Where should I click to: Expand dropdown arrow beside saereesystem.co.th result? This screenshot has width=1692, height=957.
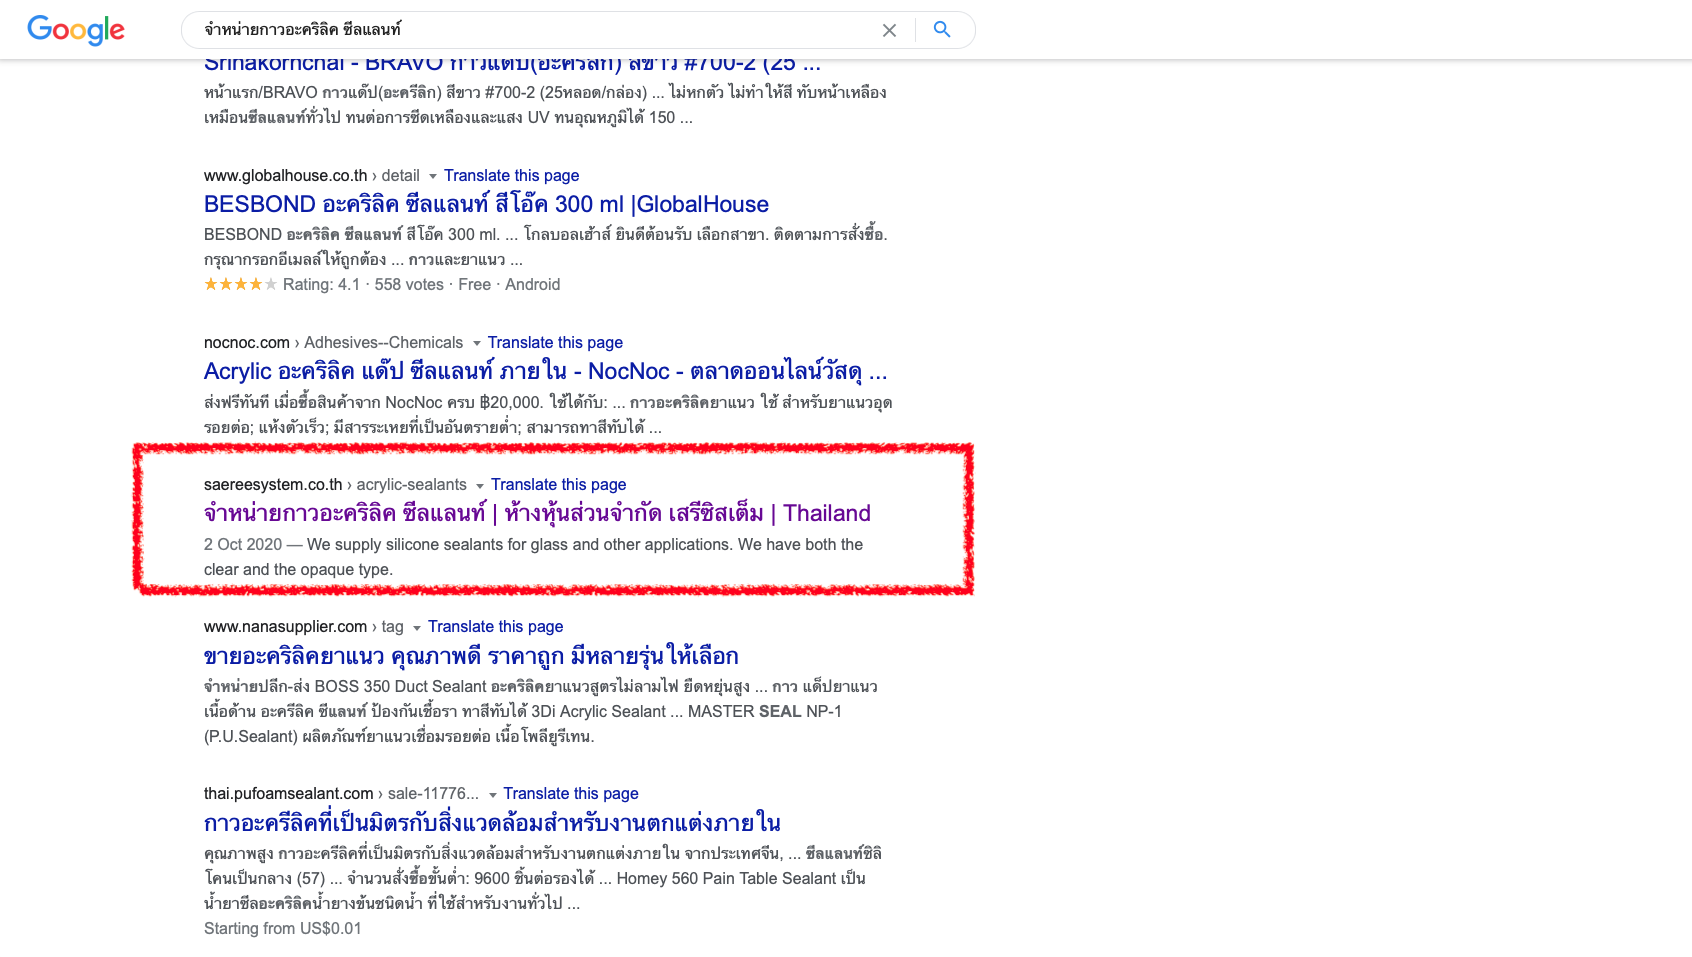coord(480,486)
